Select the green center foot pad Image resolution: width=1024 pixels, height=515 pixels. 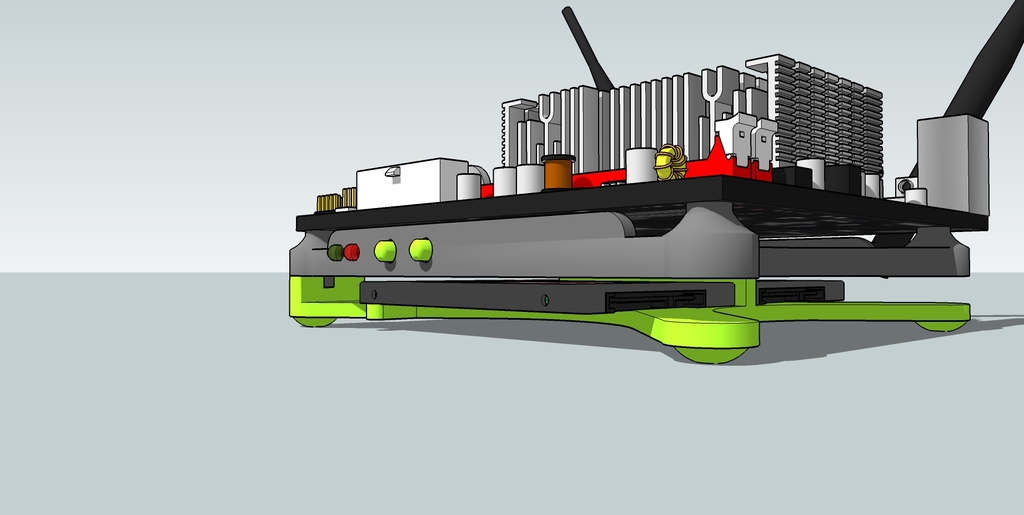tap(715, 340)
